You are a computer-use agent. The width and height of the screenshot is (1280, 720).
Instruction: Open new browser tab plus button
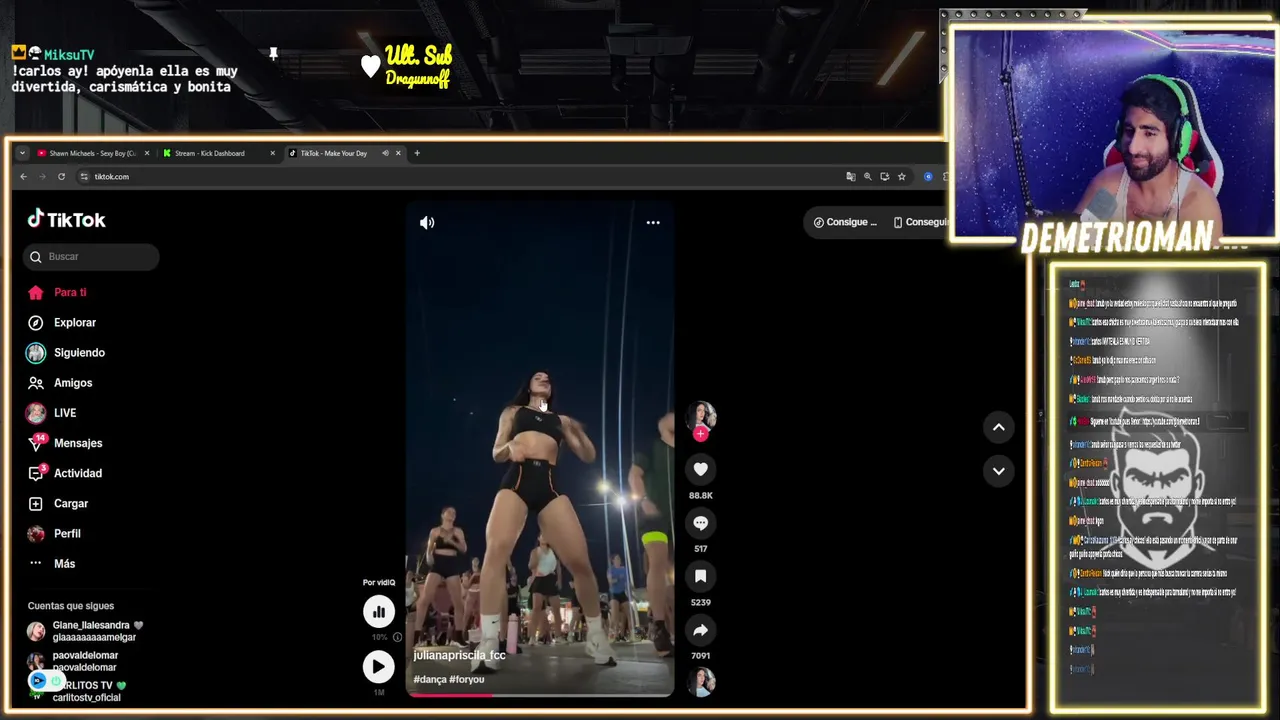pos(417,153)
